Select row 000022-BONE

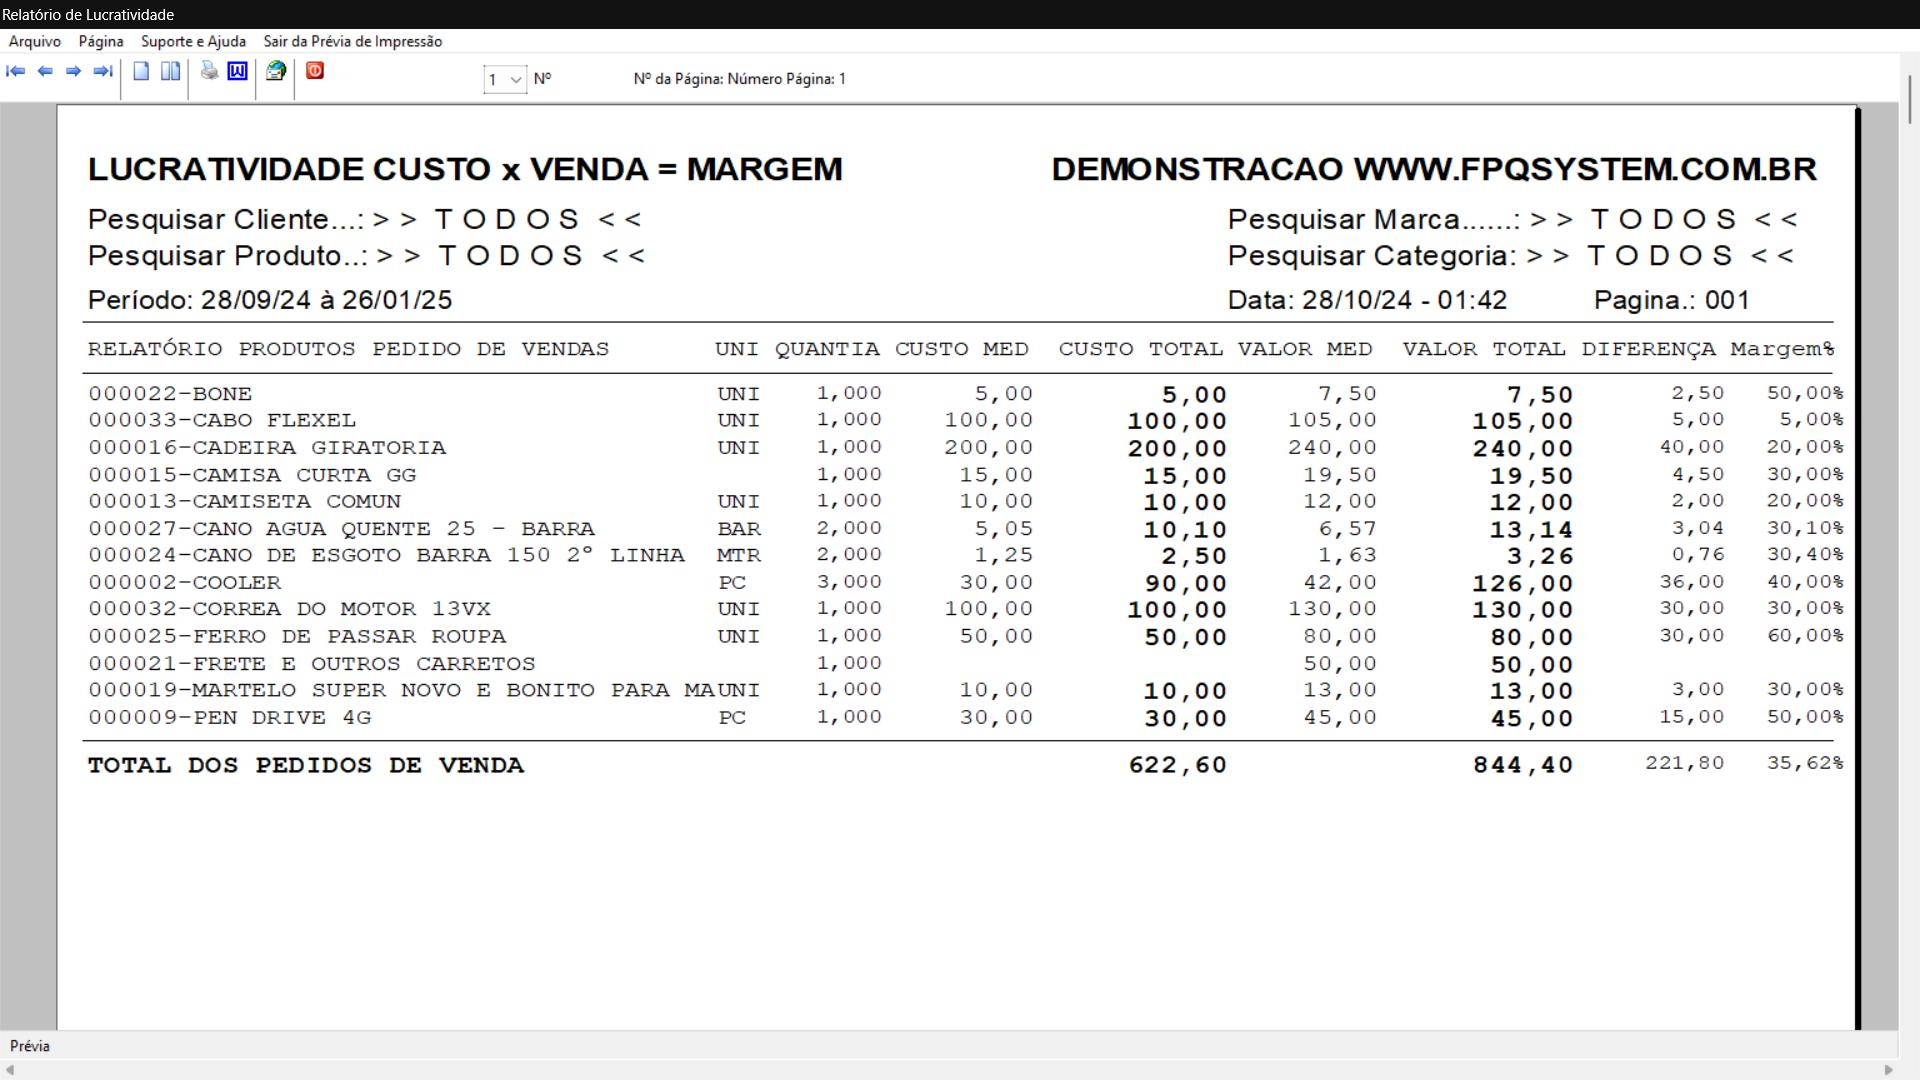pyautogui.click(x=965, y=394)
